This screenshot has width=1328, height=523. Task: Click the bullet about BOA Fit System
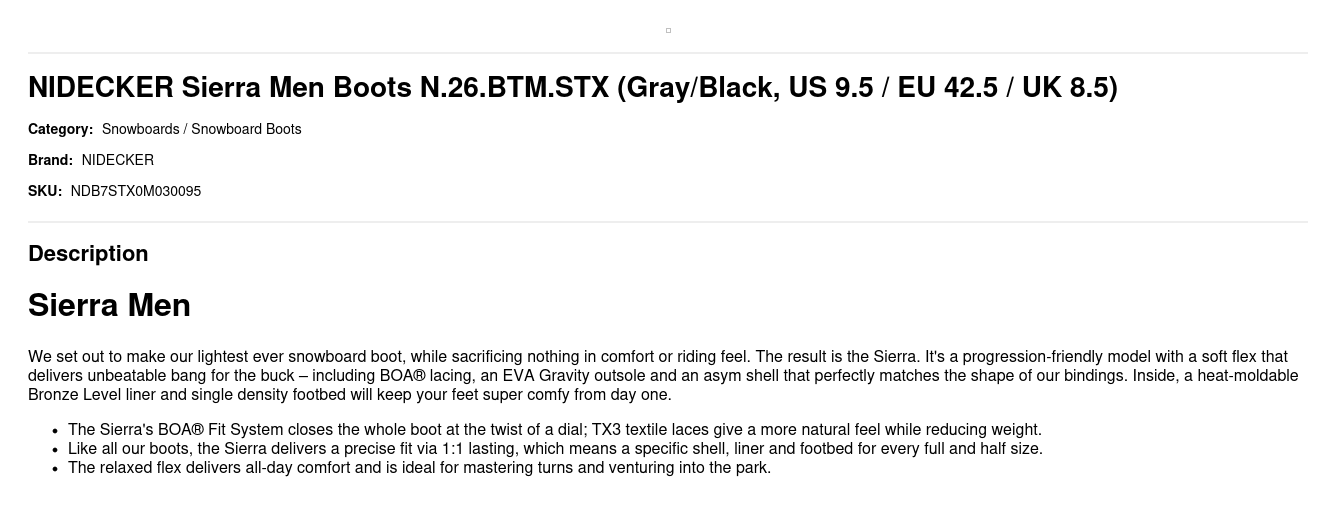554,430
